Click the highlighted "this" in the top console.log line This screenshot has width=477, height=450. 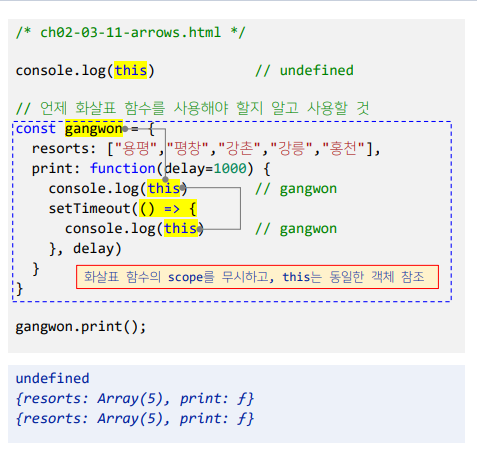131,70
